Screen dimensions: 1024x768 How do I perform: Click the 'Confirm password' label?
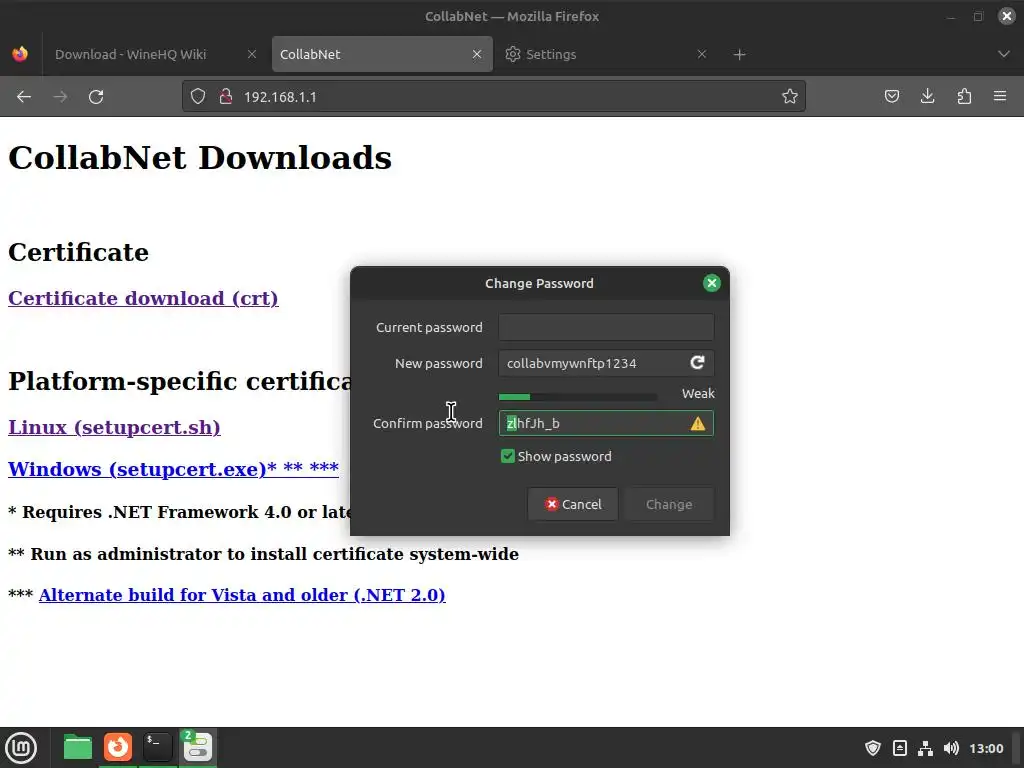[428, 423]
